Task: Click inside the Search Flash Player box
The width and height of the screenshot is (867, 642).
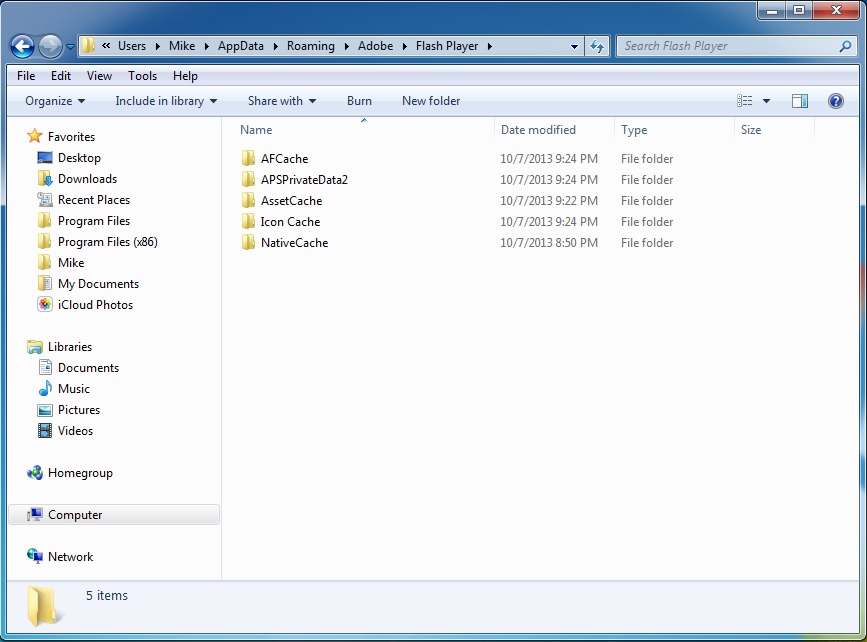Action: pyautogui.click(x=720, y=46)
